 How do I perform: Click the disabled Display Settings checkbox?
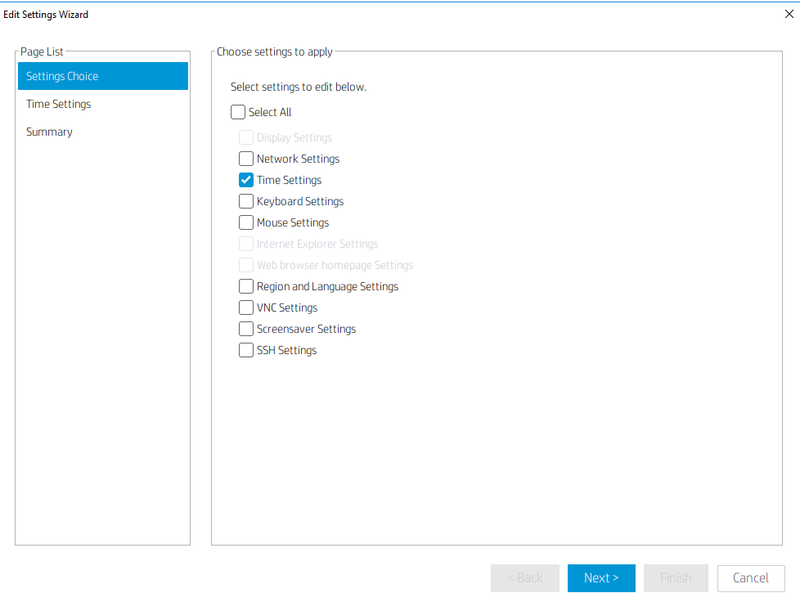click(x=246, y=138)
